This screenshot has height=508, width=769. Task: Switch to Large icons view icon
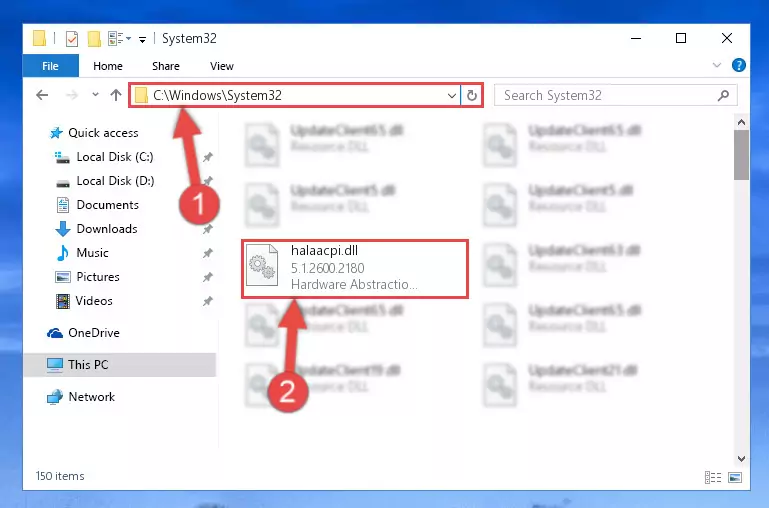click(x=735, y=477)
